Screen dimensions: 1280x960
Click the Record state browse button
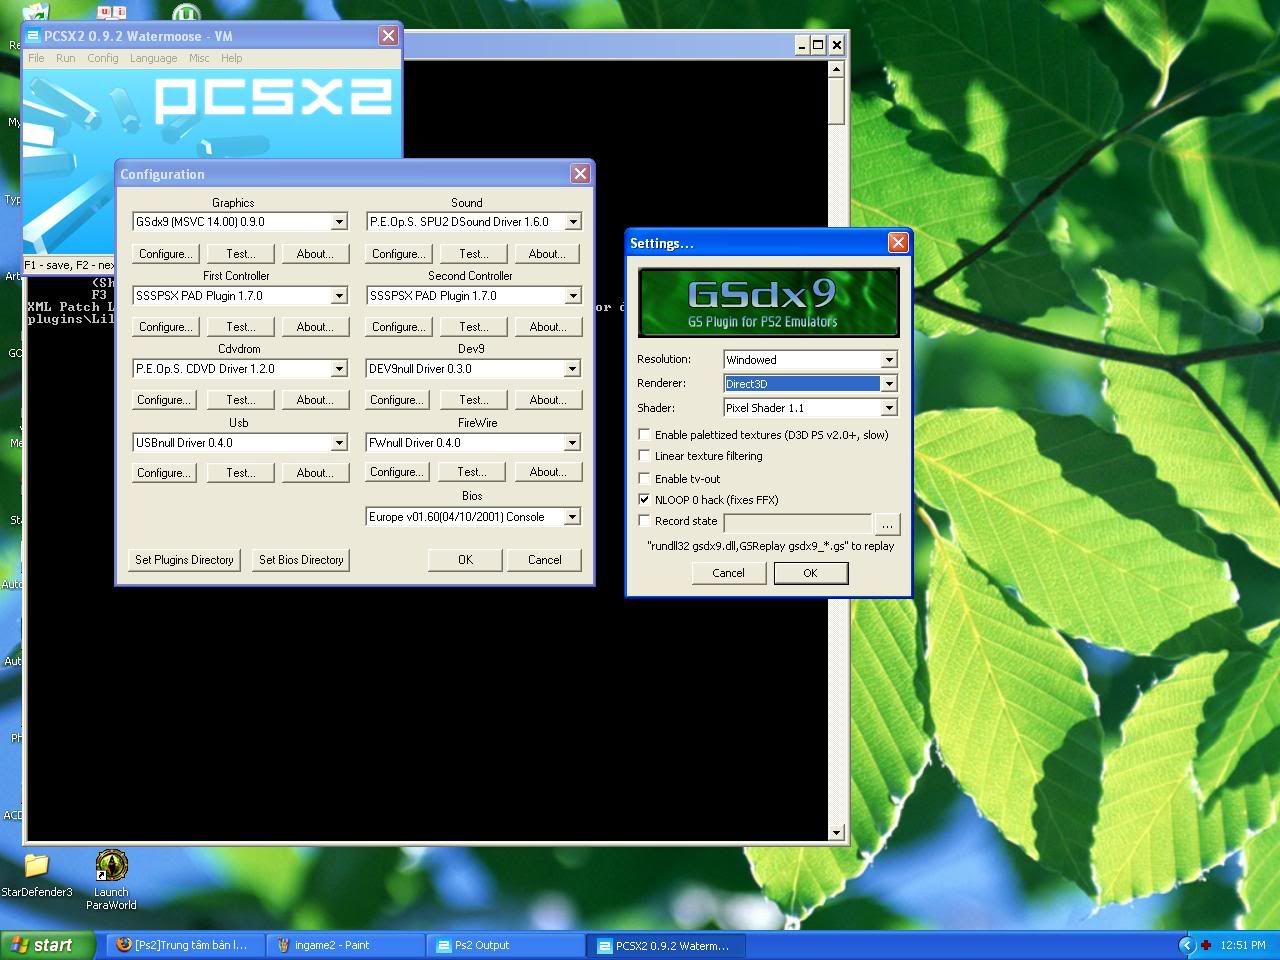[887, 523]
